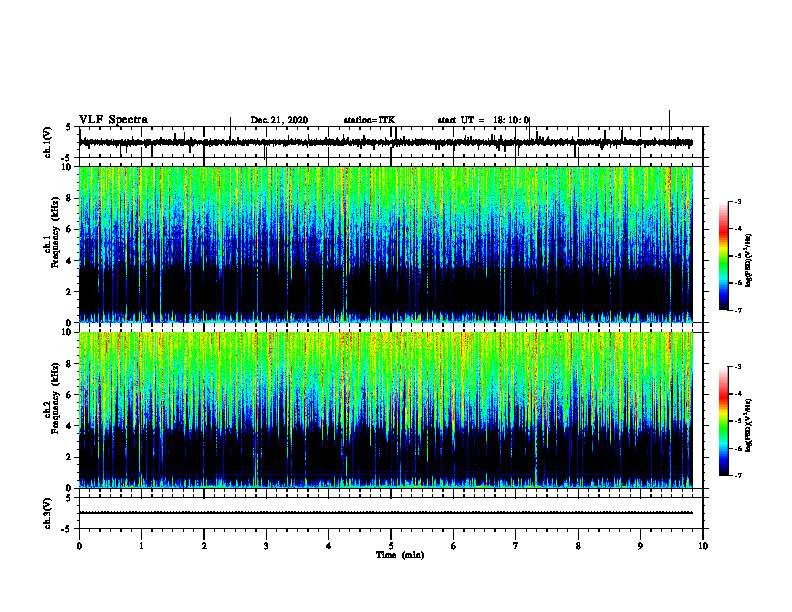Click the "3" tick on Time axis

(x=266, y=545)
